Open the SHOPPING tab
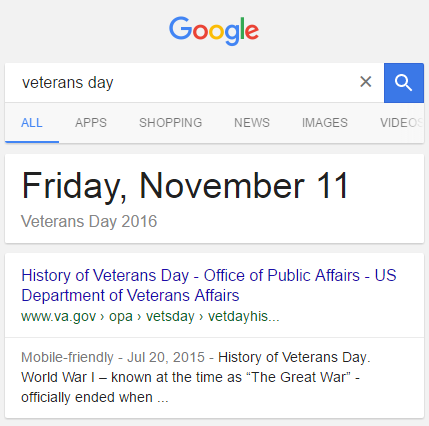 coord(171,123)
